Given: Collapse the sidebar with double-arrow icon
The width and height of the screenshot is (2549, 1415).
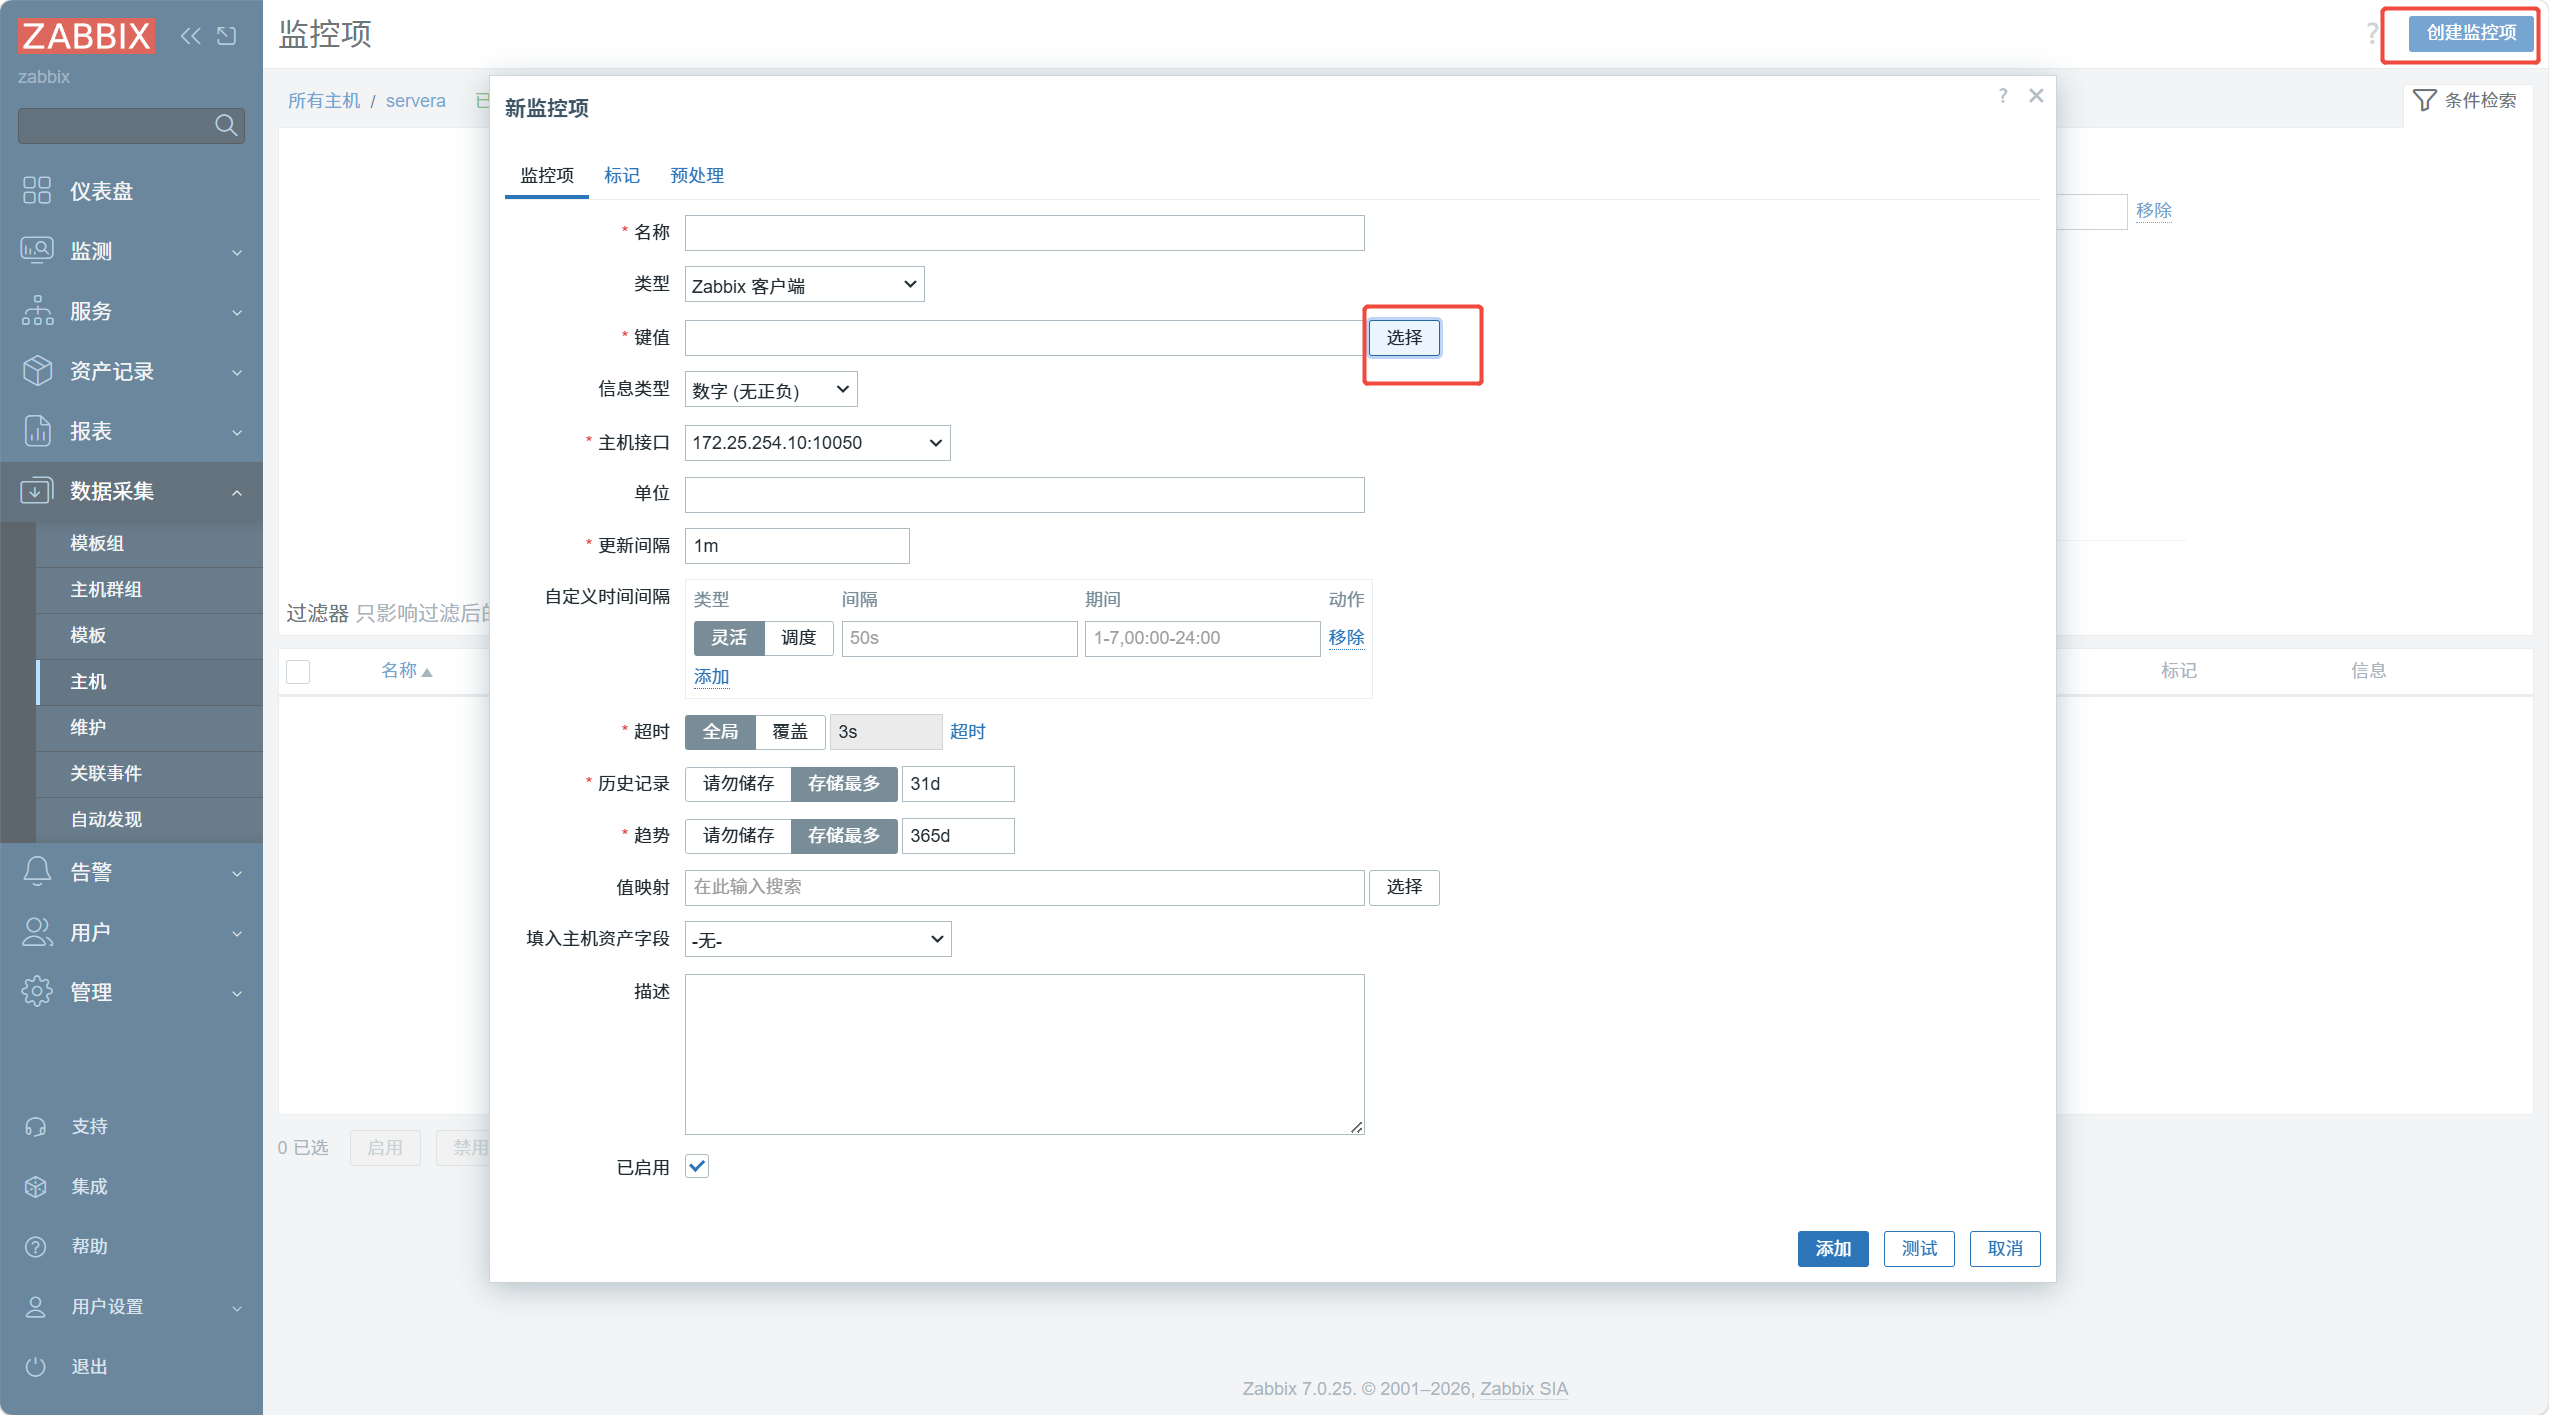Looking at the screenshot, I should tap(190, 36).
